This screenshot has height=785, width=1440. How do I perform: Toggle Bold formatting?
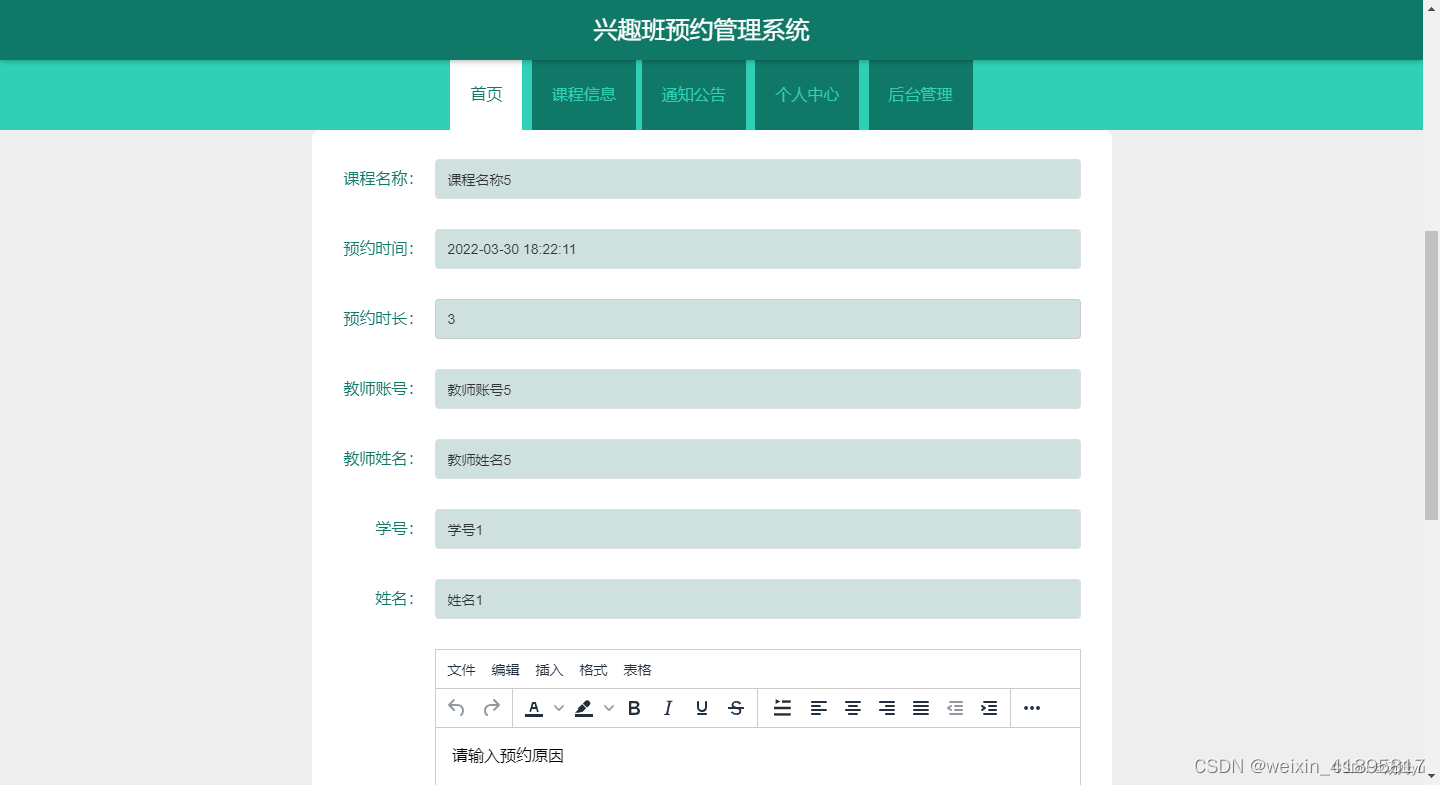[x=634, y=708]
